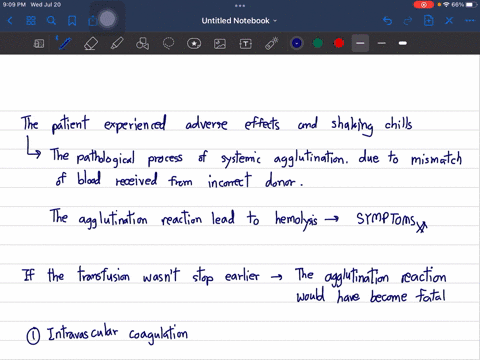Tap the handwritten word 'SYMPTOMS'
Viewport: 480px width, 360px height.
(386, 219)
